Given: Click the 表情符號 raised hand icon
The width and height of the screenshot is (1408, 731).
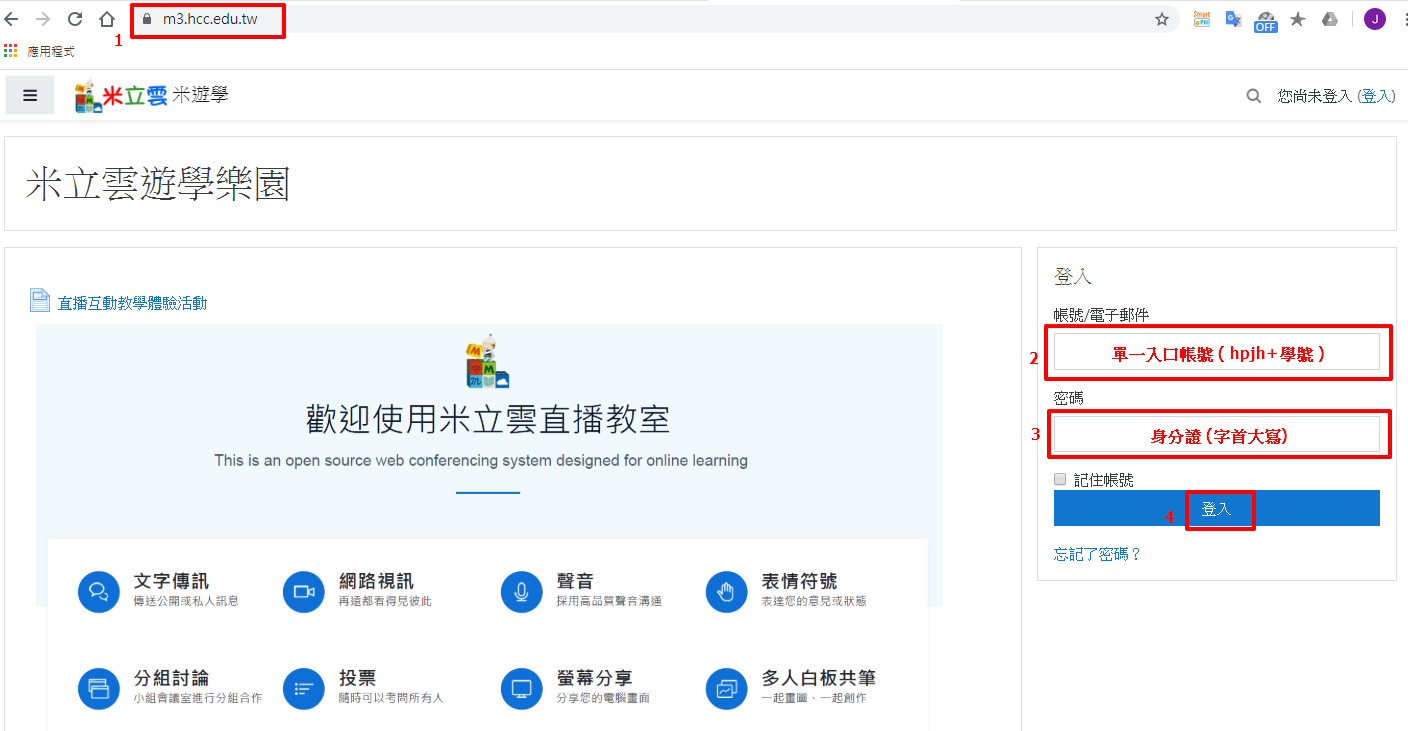Looking at the screenshot, I should [727, 591].
